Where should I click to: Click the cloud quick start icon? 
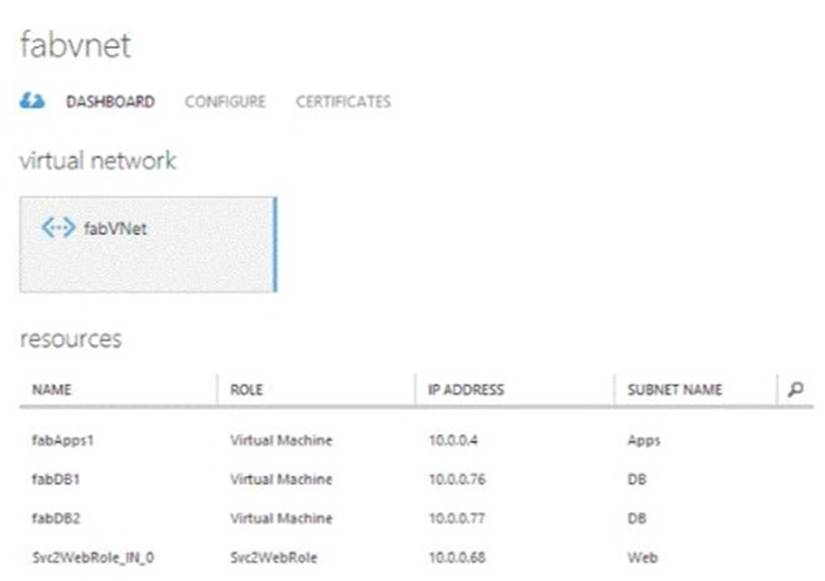[x=32, y=101]
